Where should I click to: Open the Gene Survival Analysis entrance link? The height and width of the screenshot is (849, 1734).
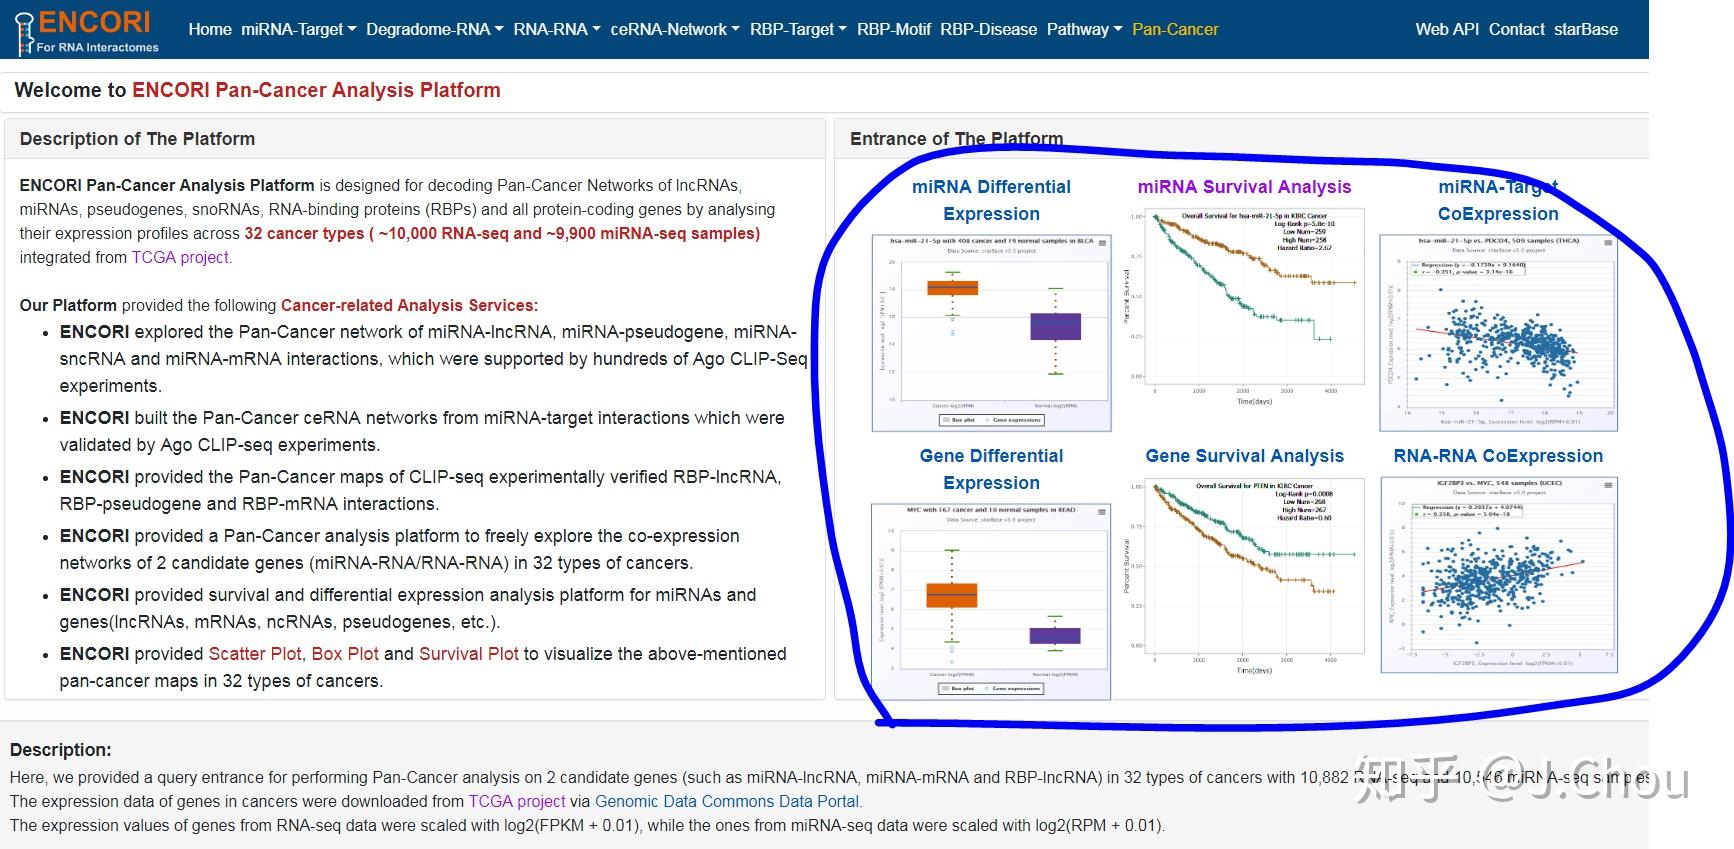1244,456
